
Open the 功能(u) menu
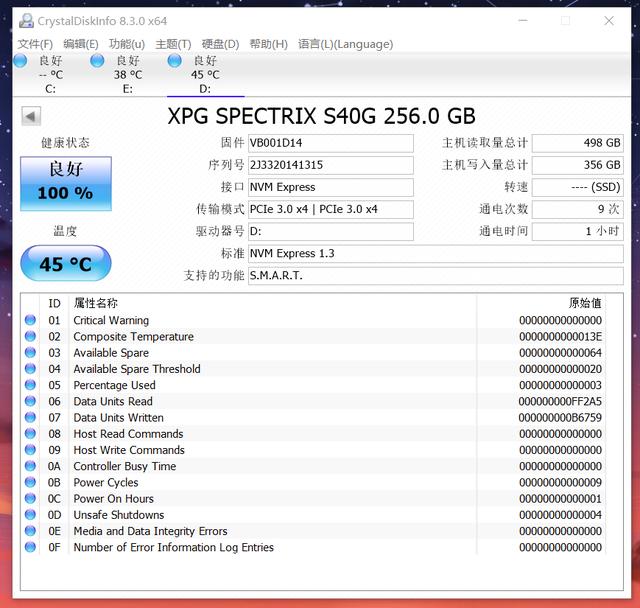127,44
